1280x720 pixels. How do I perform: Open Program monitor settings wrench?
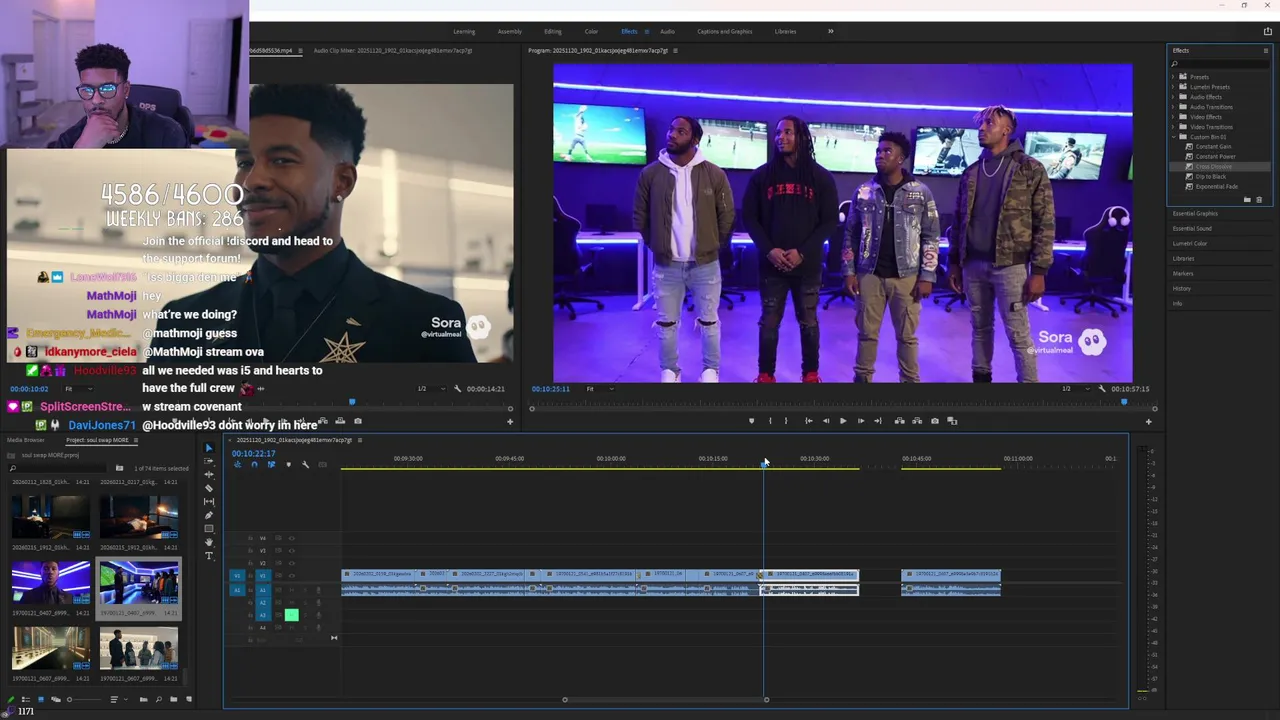[x=1102, y=389]
